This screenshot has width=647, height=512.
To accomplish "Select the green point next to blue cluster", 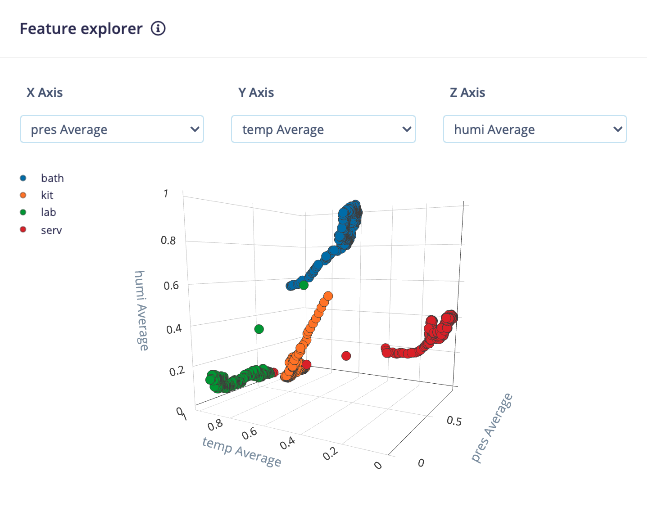I will pos(304,285).
